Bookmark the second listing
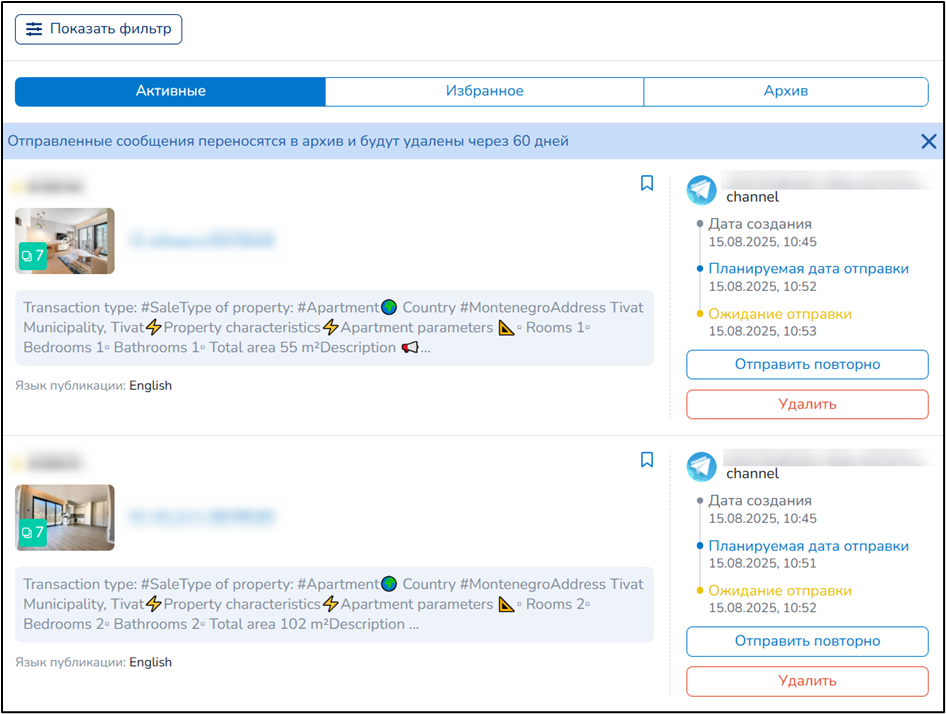 [x=647, y=460]
